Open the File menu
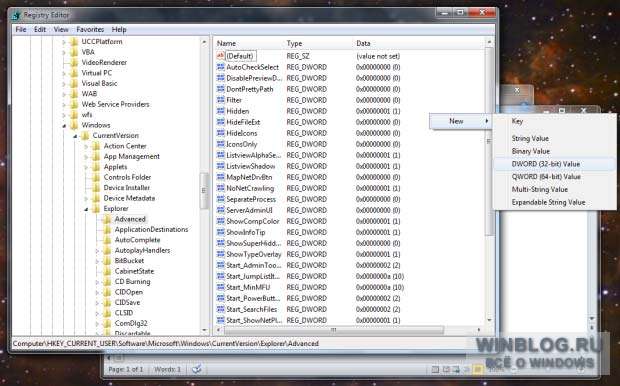The image size is (620, 386). pos(21,29)
